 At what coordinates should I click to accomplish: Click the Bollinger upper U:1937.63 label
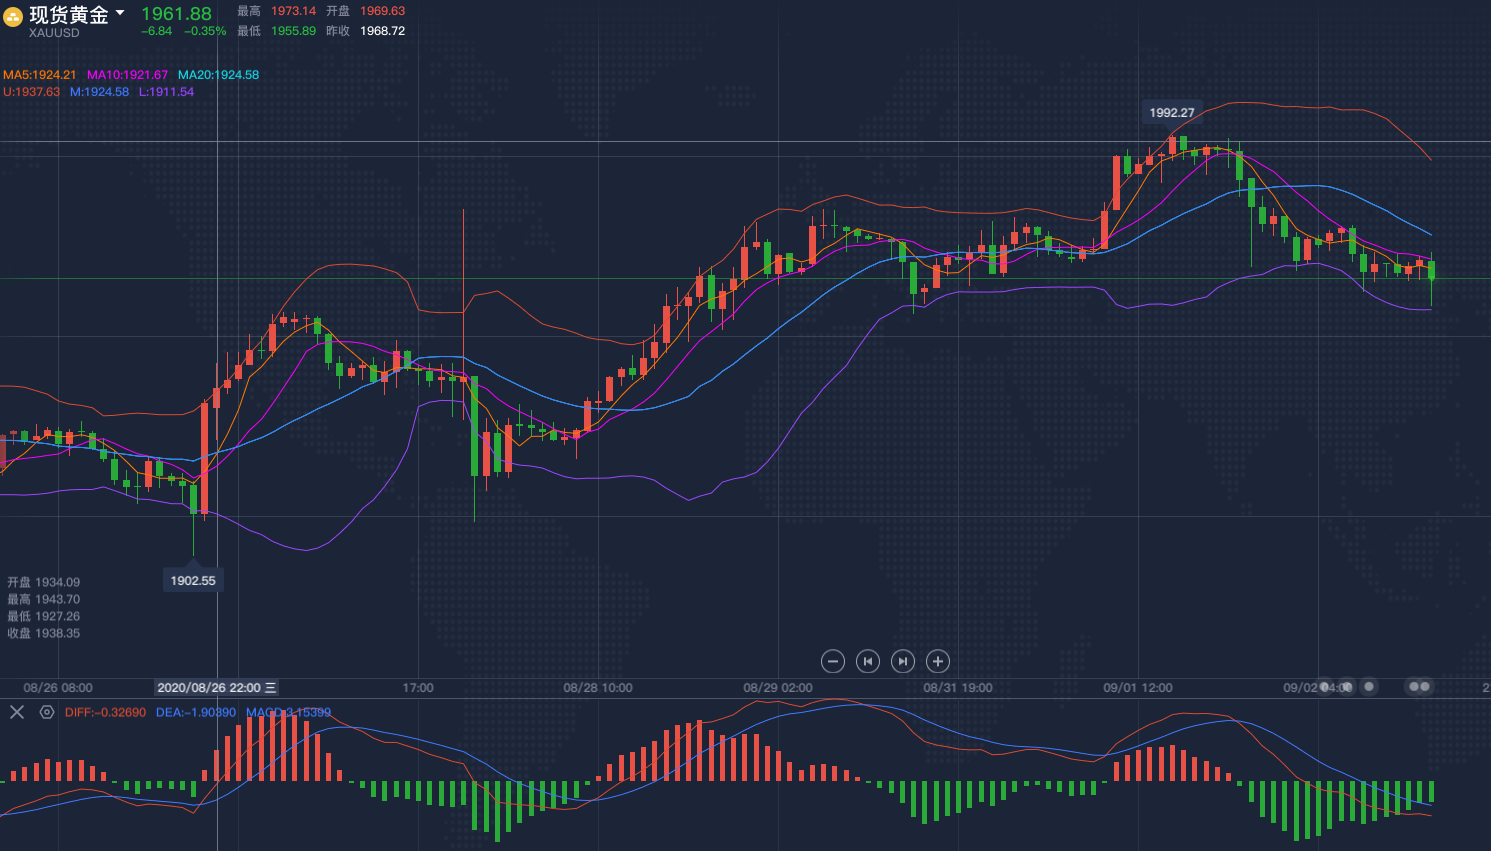[x=32, y=92]
